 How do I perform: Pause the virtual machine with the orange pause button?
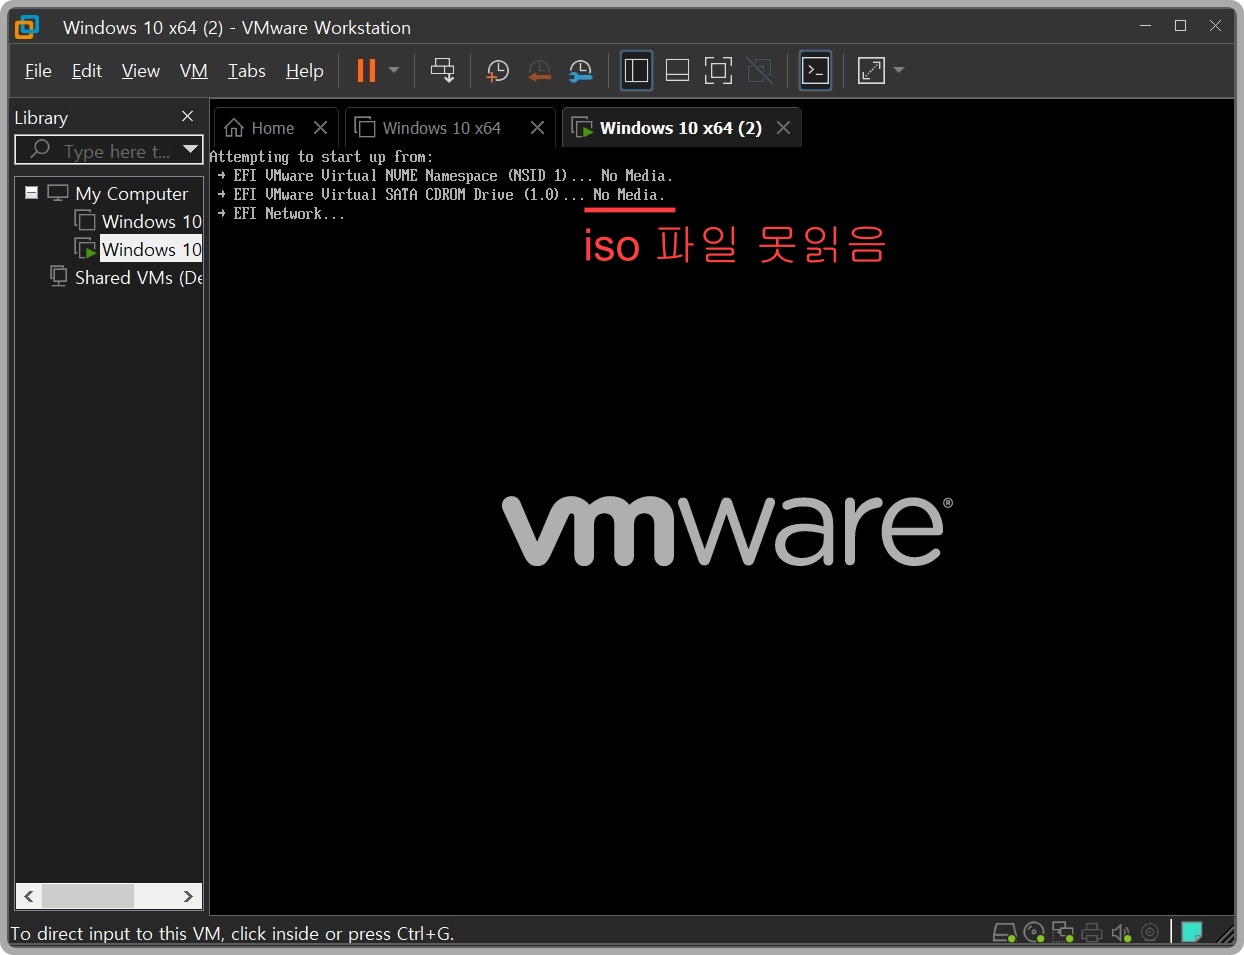click(366, 70)
